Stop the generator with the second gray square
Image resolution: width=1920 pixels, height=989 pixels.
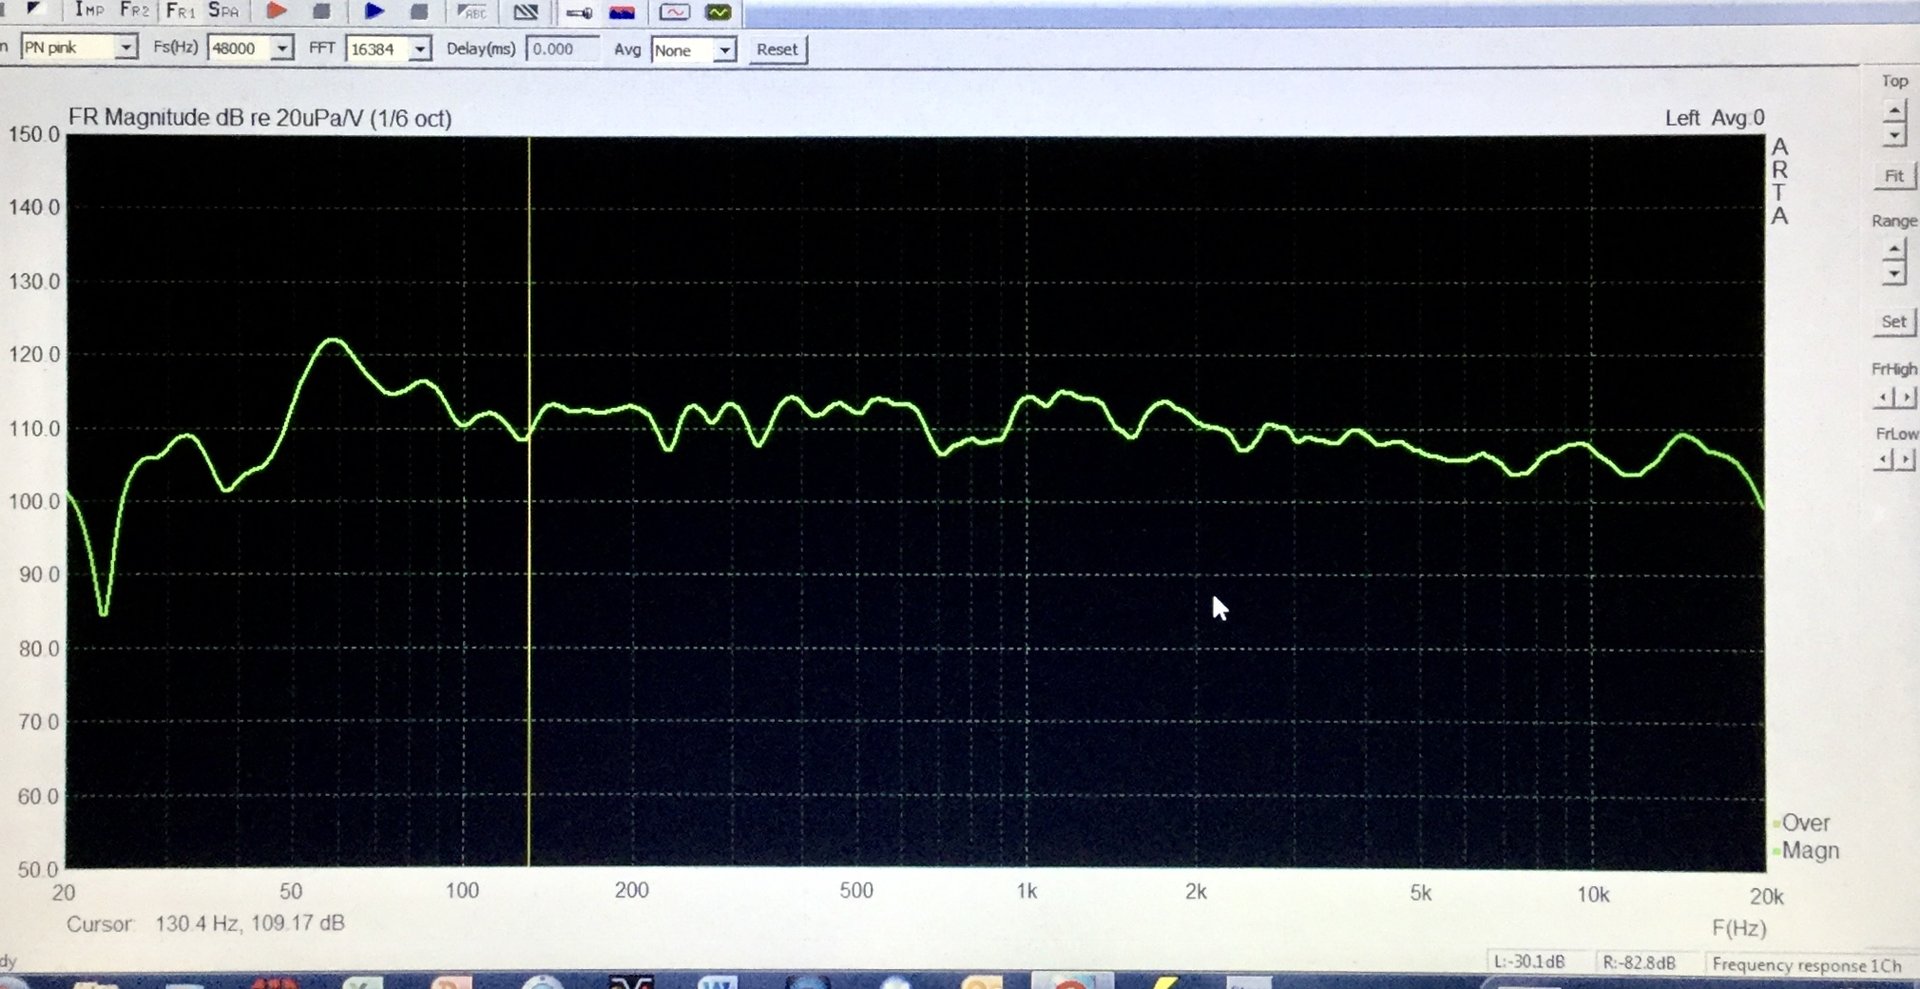[419, 11]
